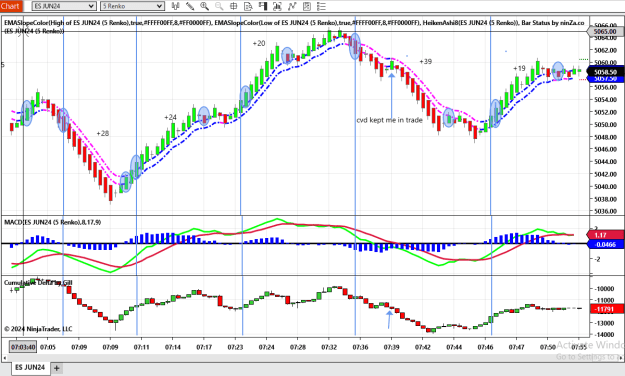Click the +39 profit text label
Screen dimensions: 625x376
(425, 61)
